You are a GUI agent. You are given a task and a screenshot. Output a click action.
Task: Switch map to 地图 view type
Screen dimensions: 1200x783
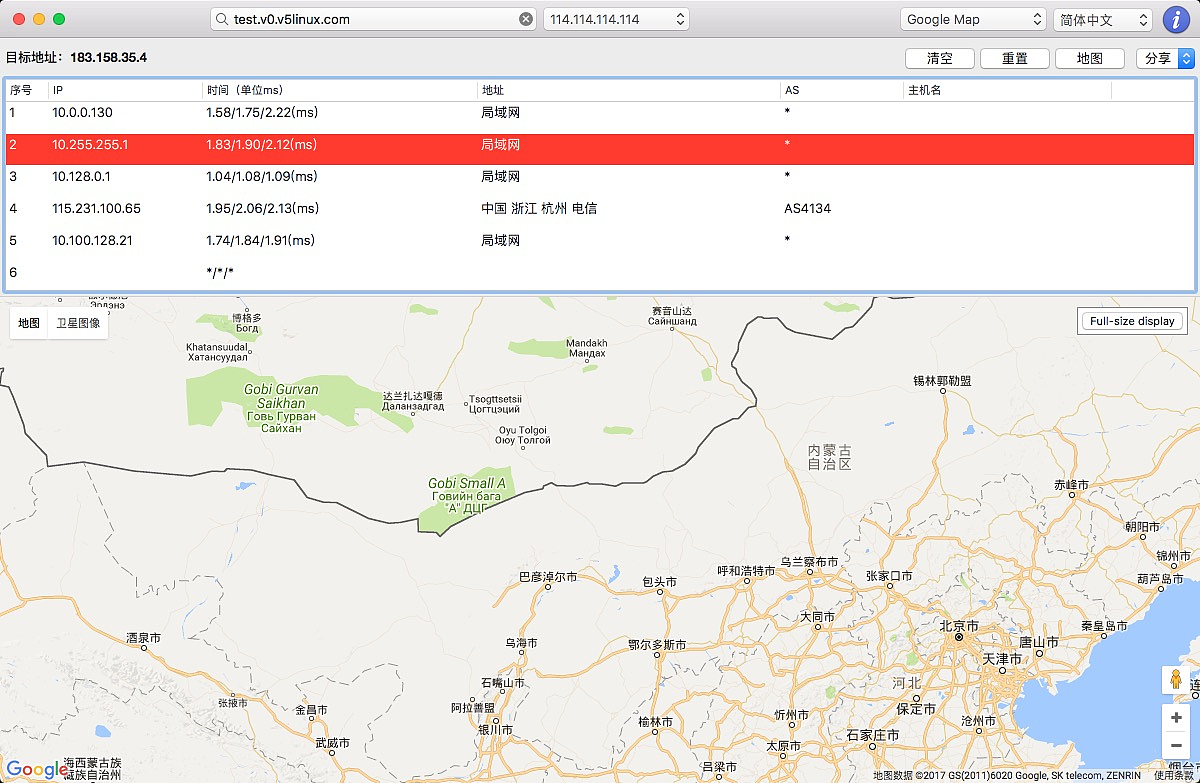[29, 323]
